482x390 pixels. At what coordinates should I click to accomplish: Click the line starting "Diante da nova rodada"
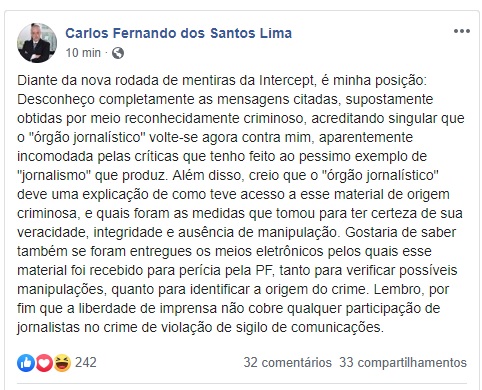[x=222, y=81]
